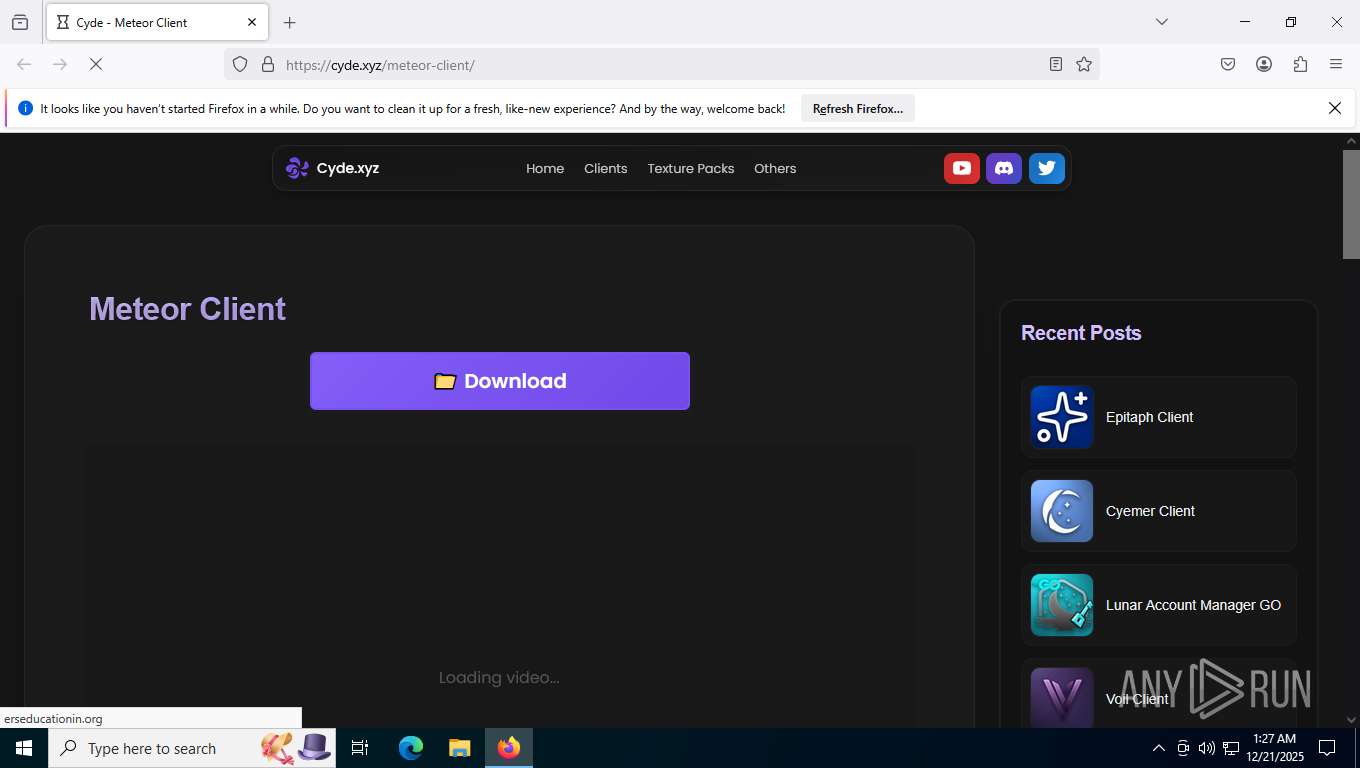Open Lunar Account Manager GO thumbnail
Viewport: 1360px width, 768px height.
coord(1062,605)
